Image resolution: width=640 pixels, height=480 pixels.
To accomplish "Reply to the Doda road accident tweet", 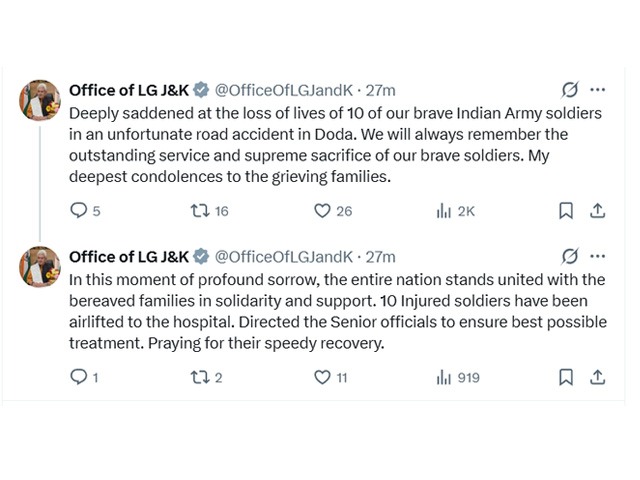I will click(x=79, y=211).
